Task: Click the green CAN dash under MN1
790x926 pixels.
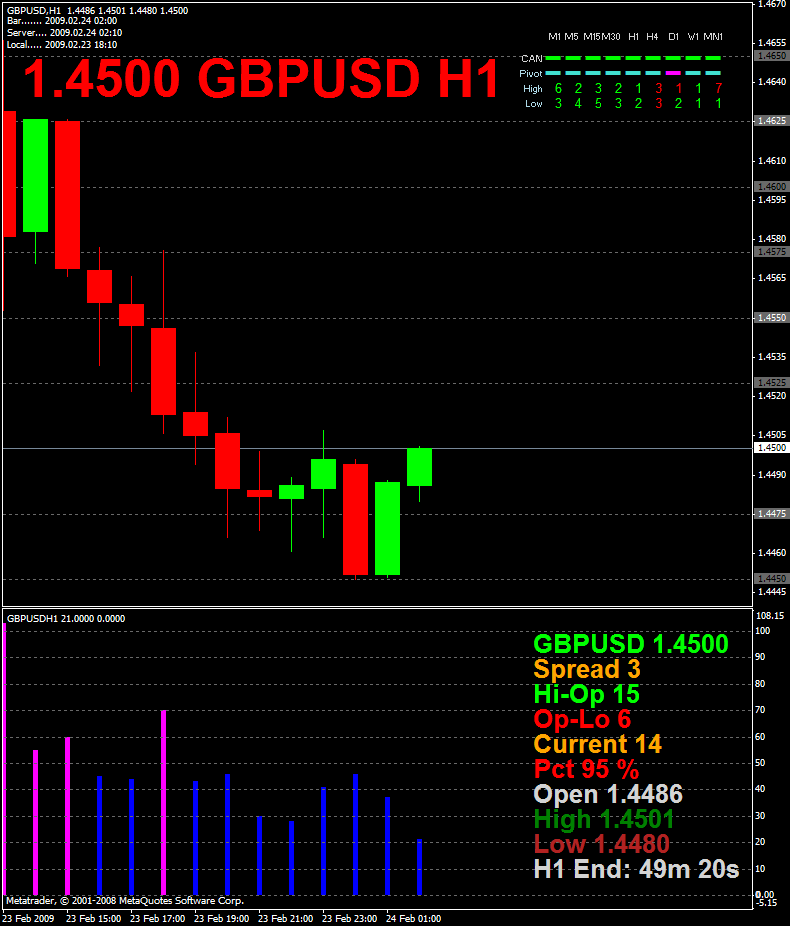Action: (713, 58)
